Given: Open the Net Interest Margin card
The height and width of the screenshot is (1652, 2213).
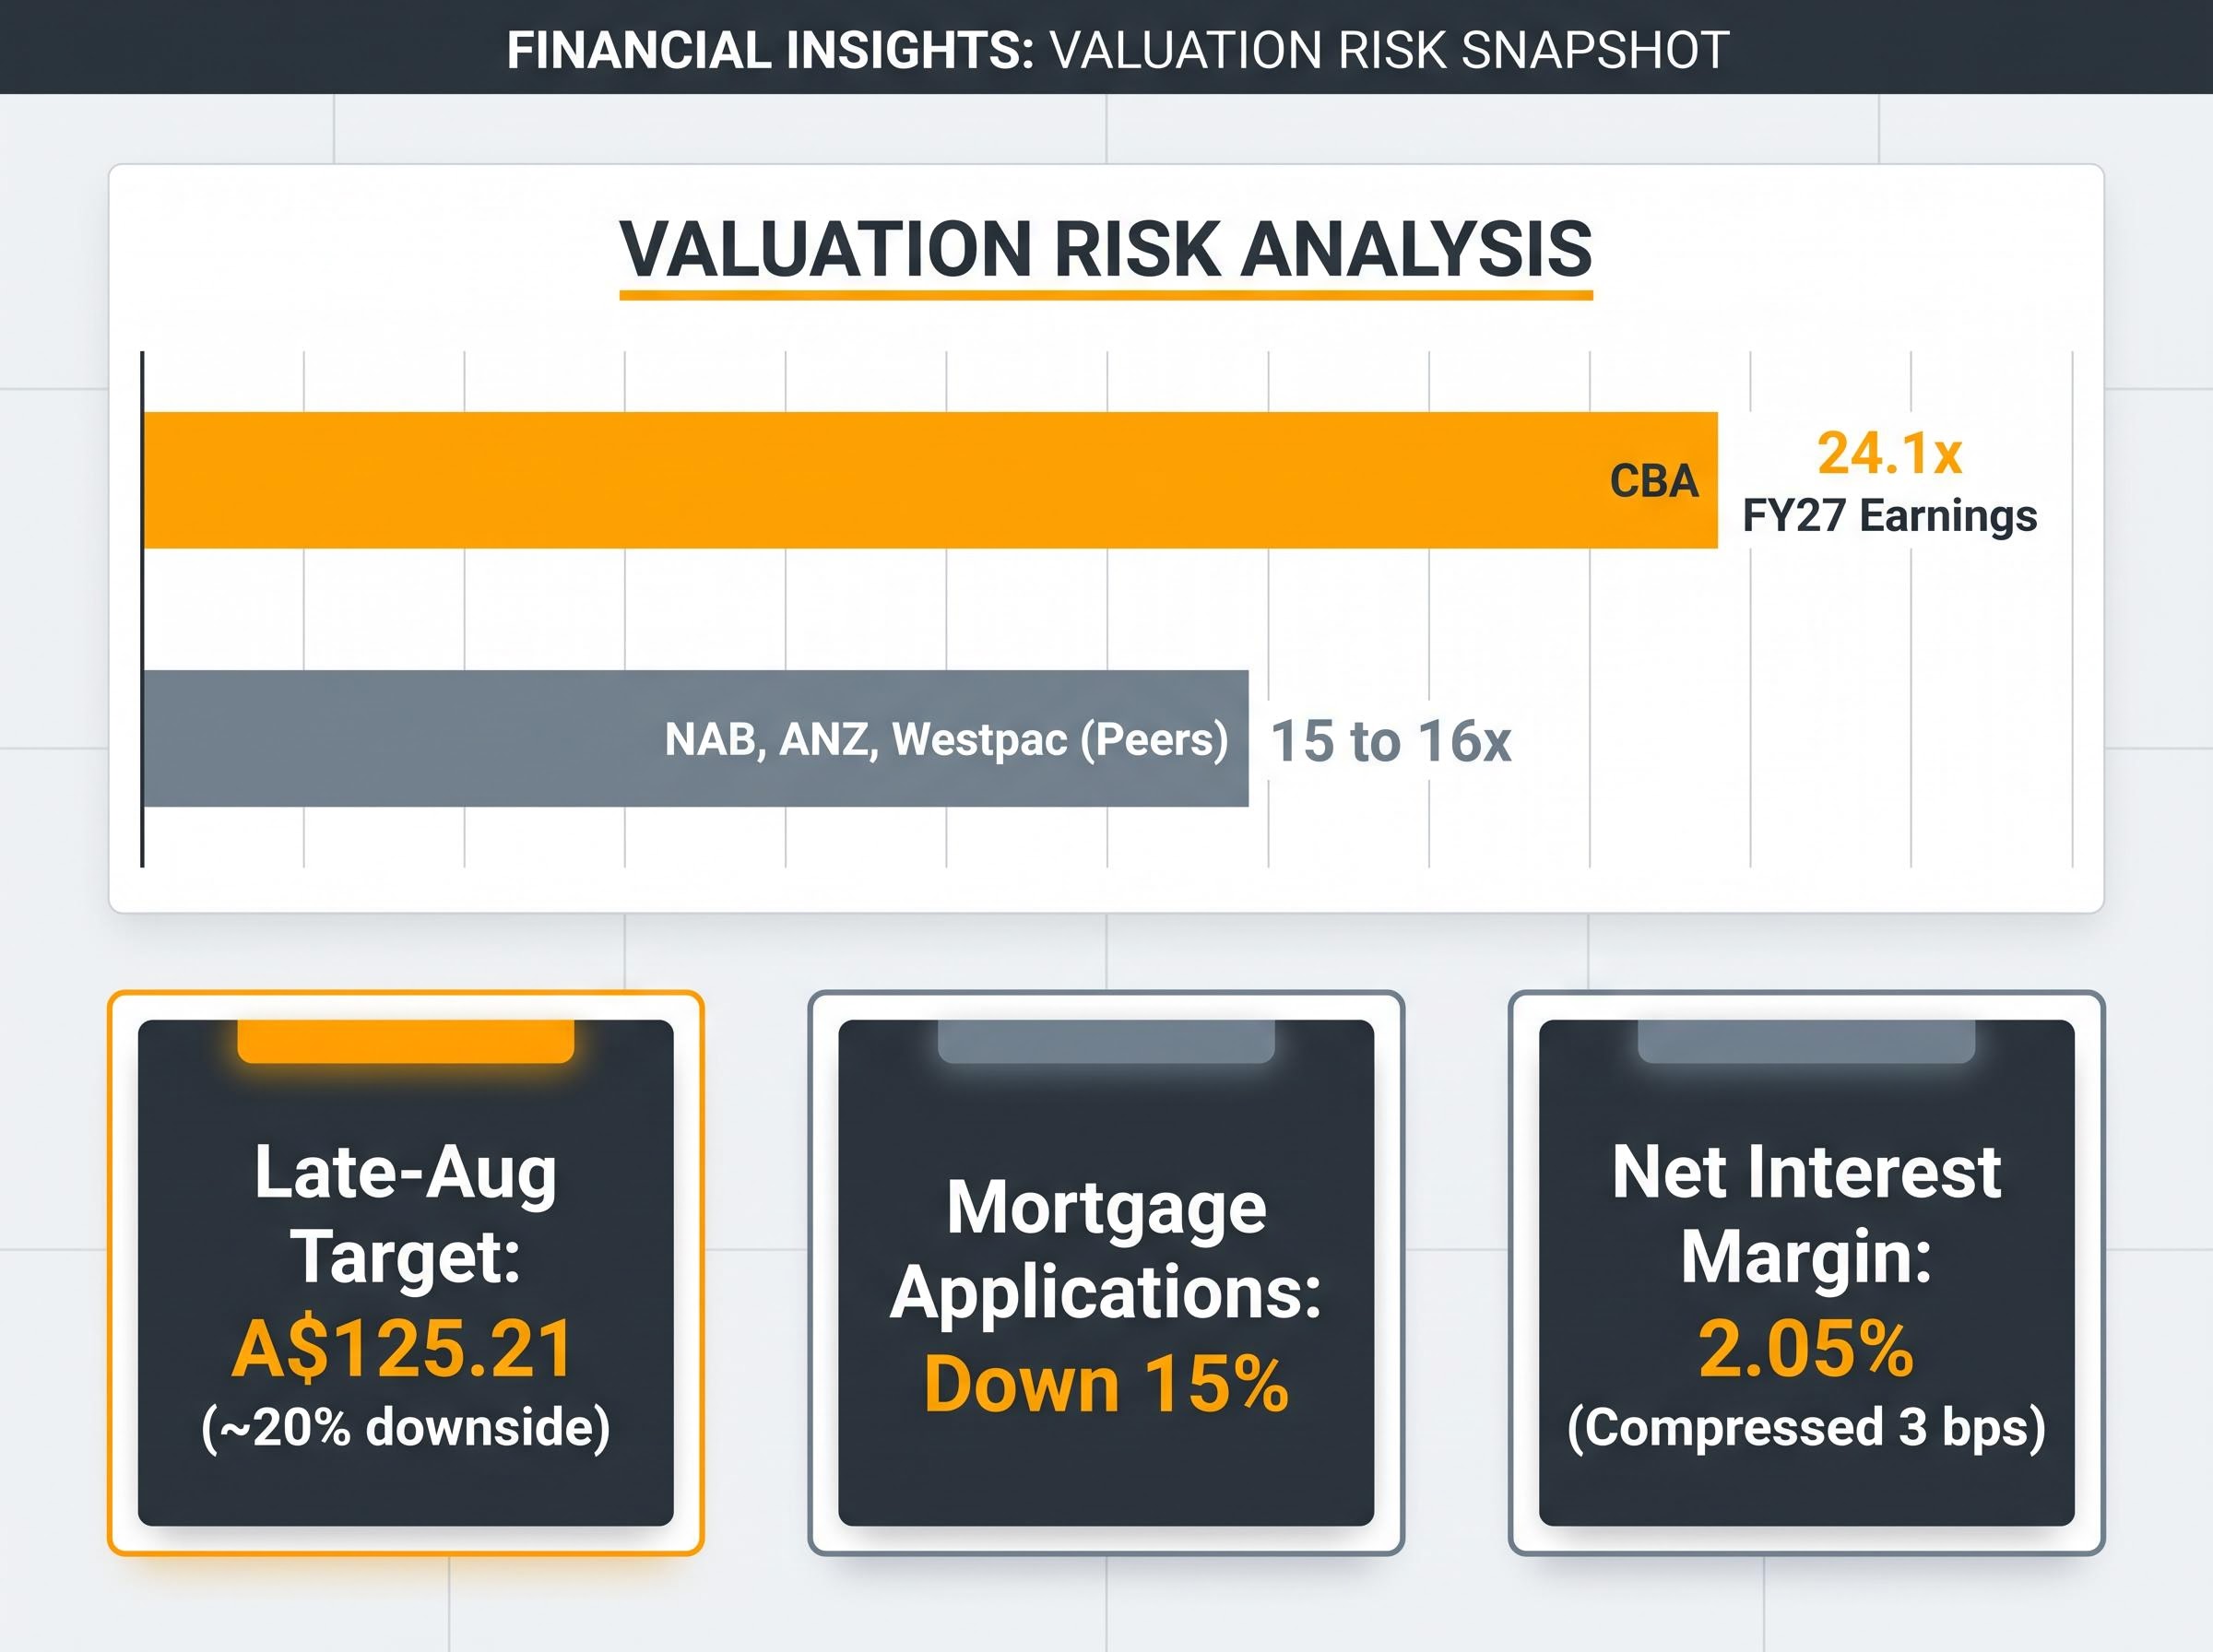Looking at the screenshot, I should point(1806,1273).
